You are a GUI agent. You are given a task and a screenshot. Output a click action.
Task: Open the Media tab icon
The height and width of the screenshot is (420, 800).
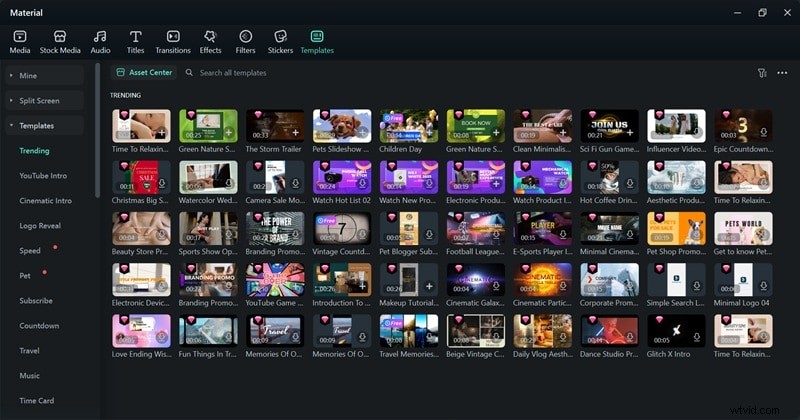20,41
